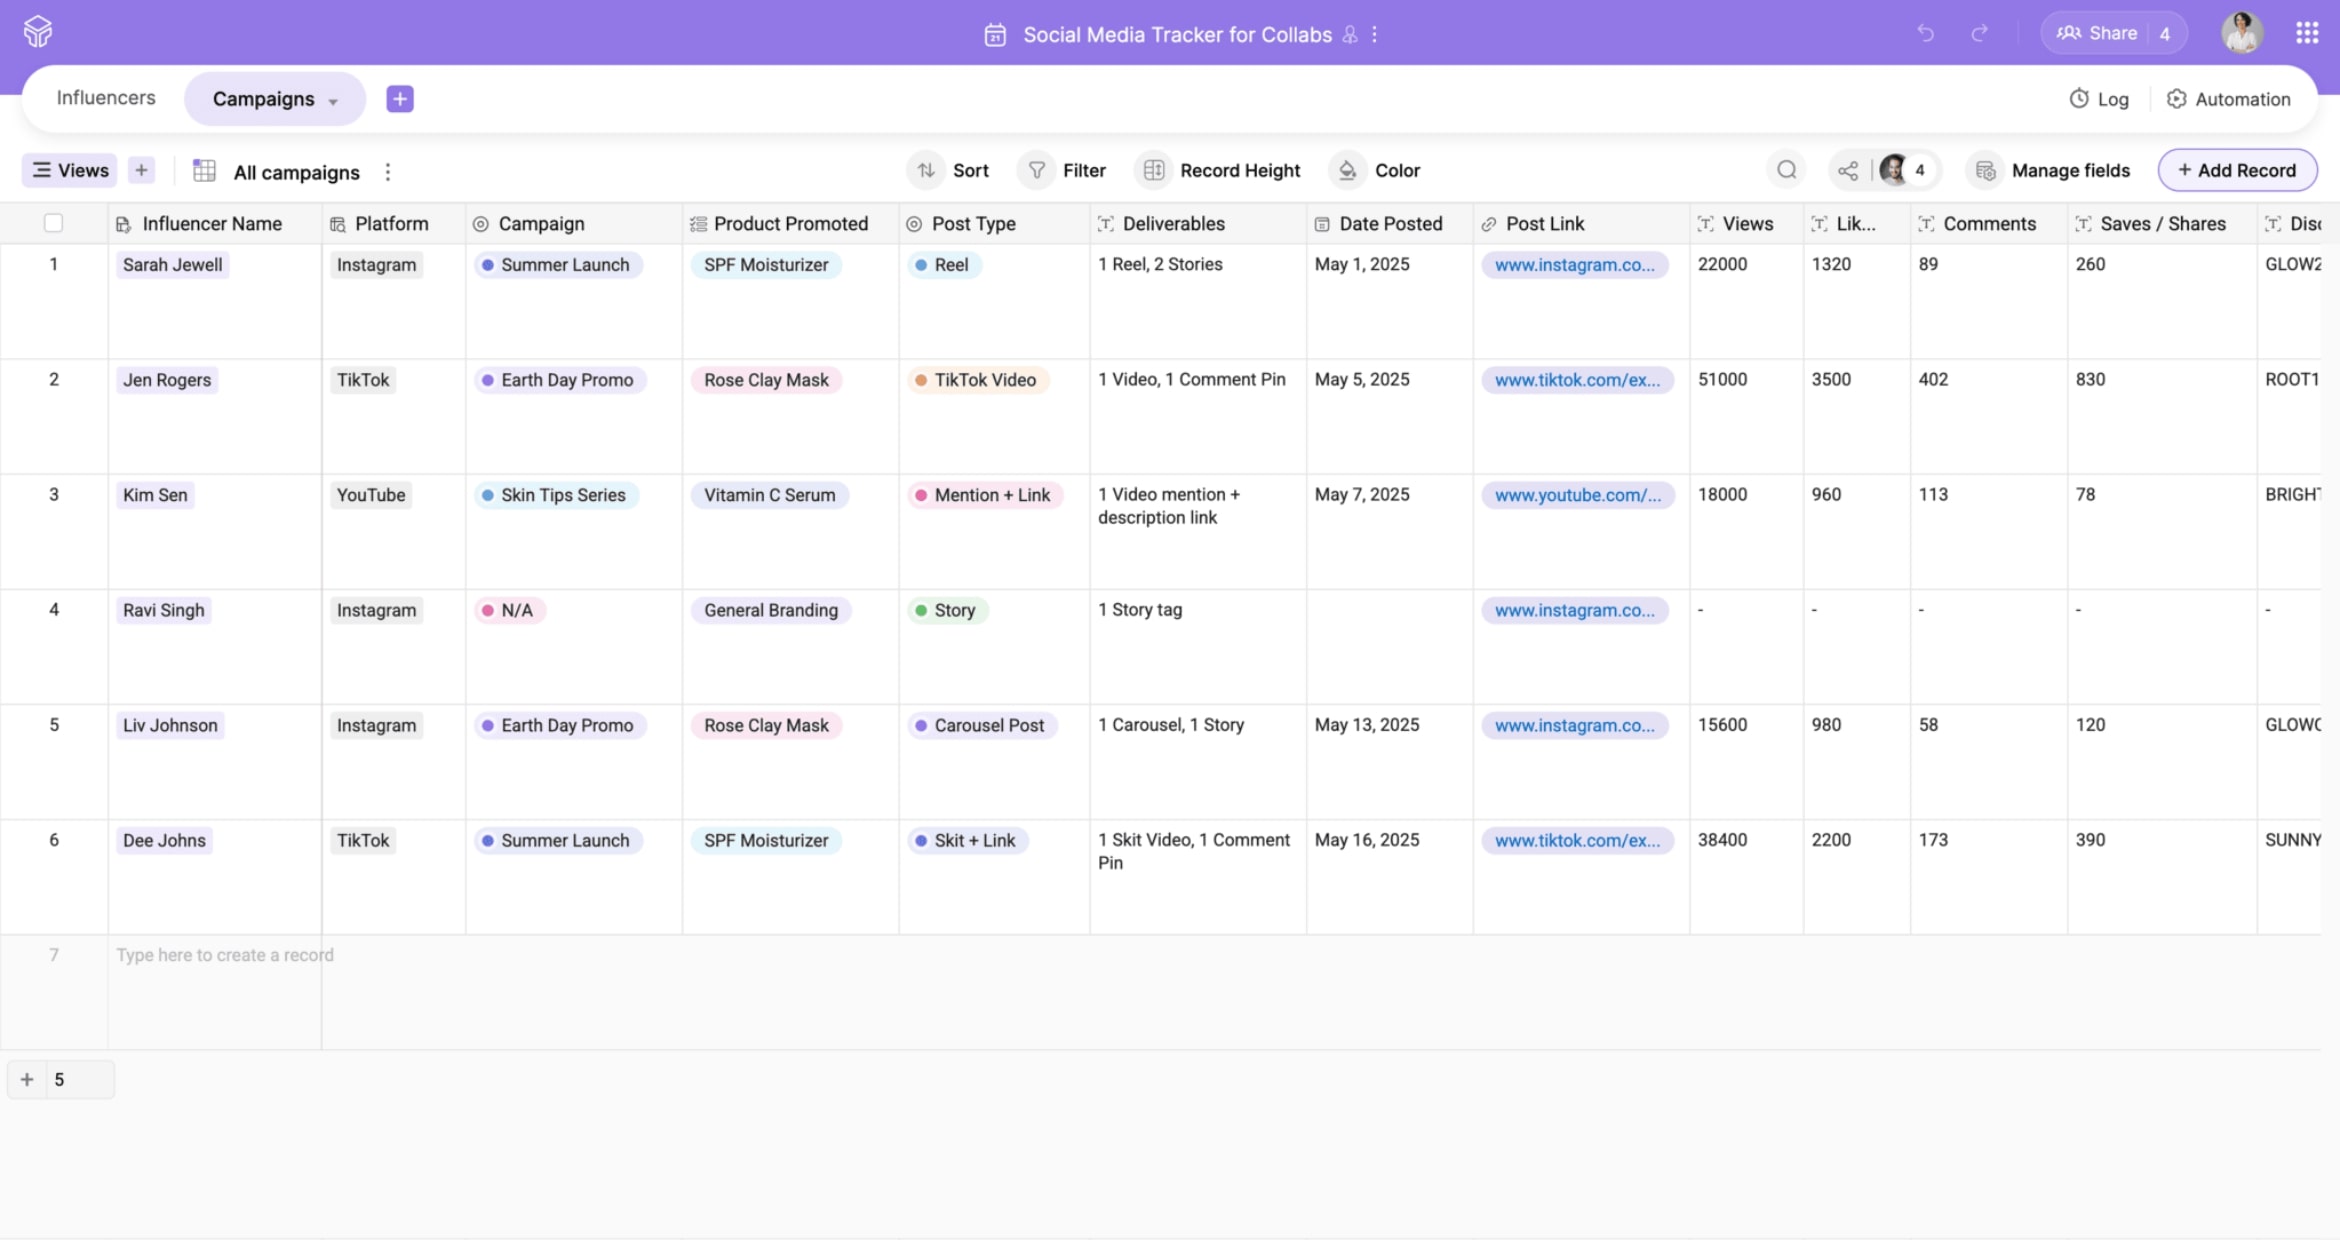Open the All campaigns view options menu
2340x1240 pixels.
pyautogui.click(x=388, y=172)
